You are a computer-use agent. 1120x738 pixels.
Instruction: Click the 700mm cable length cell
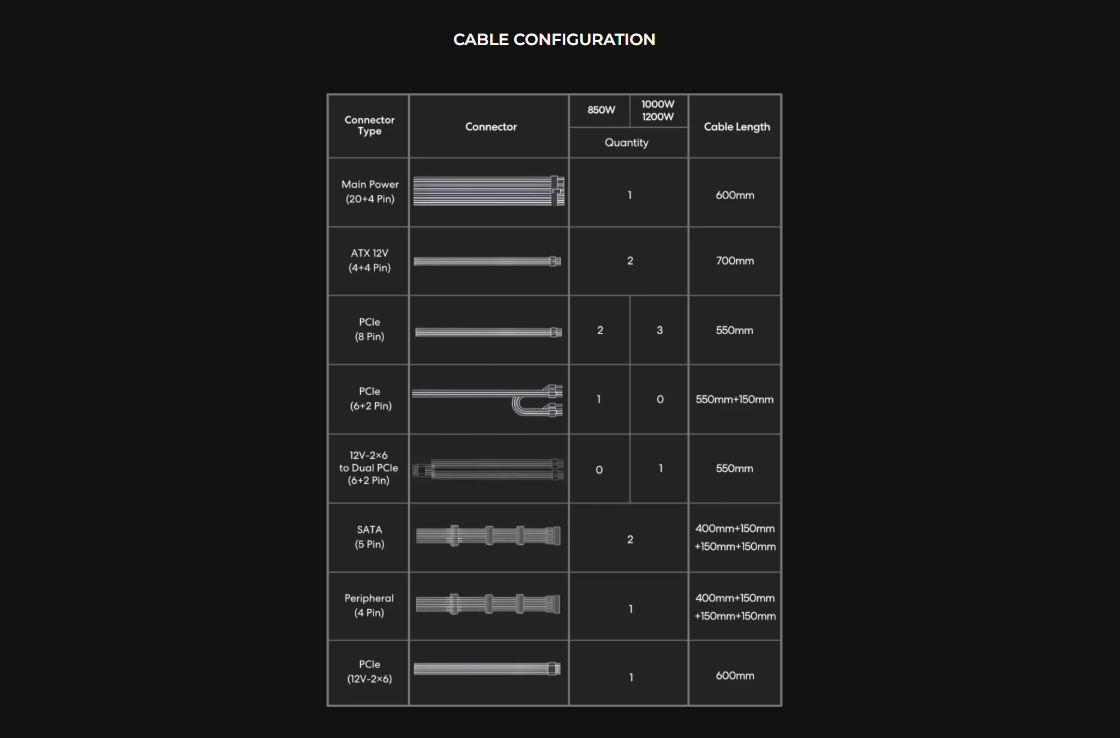click(735, 261)
